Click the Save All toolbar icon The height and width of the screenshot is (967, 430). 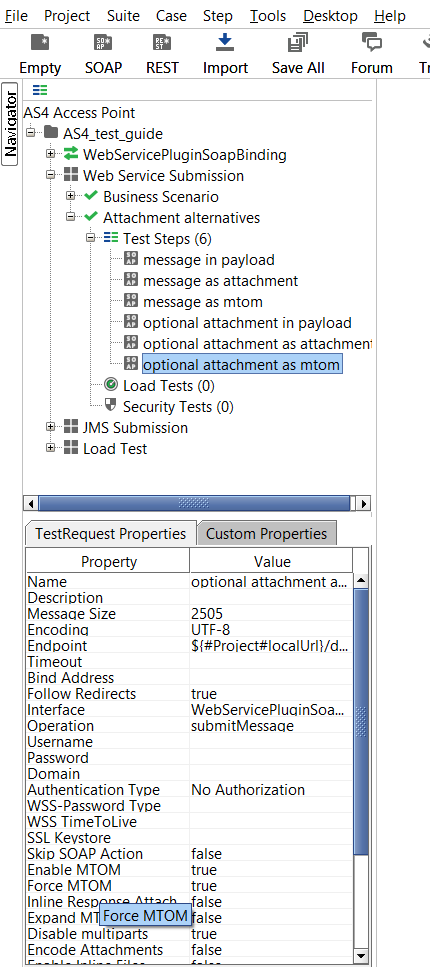point(298,43)
